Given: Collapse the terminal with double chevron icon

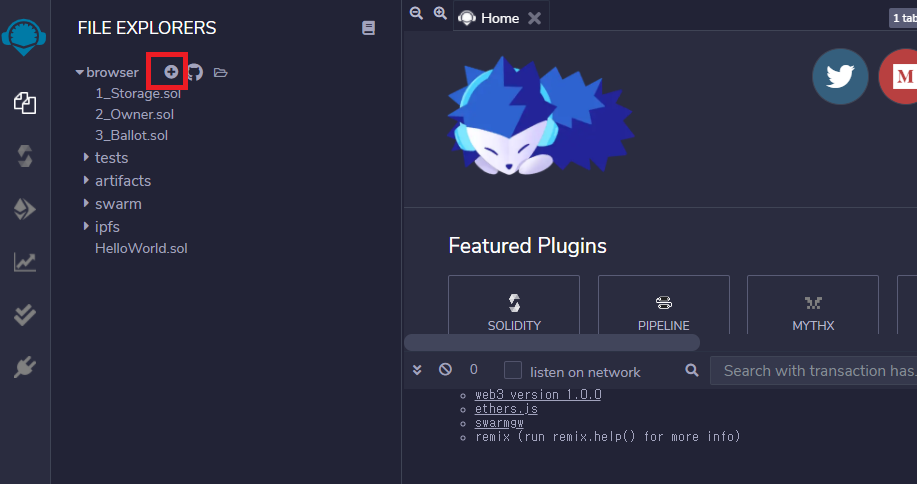Looking at the screenshot, I should 417,370.
